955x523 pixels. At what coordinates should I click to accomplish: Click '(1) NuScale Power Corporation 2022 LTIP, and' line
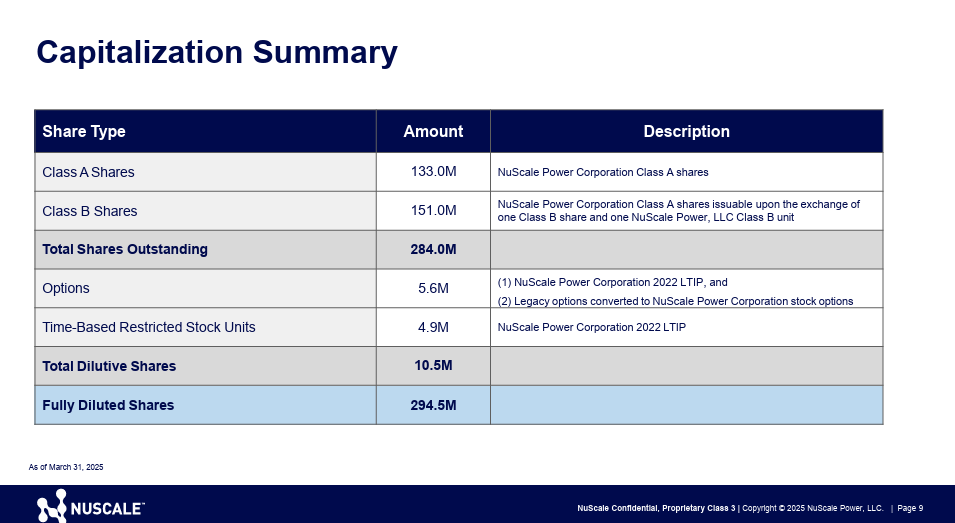coord(613,283)
